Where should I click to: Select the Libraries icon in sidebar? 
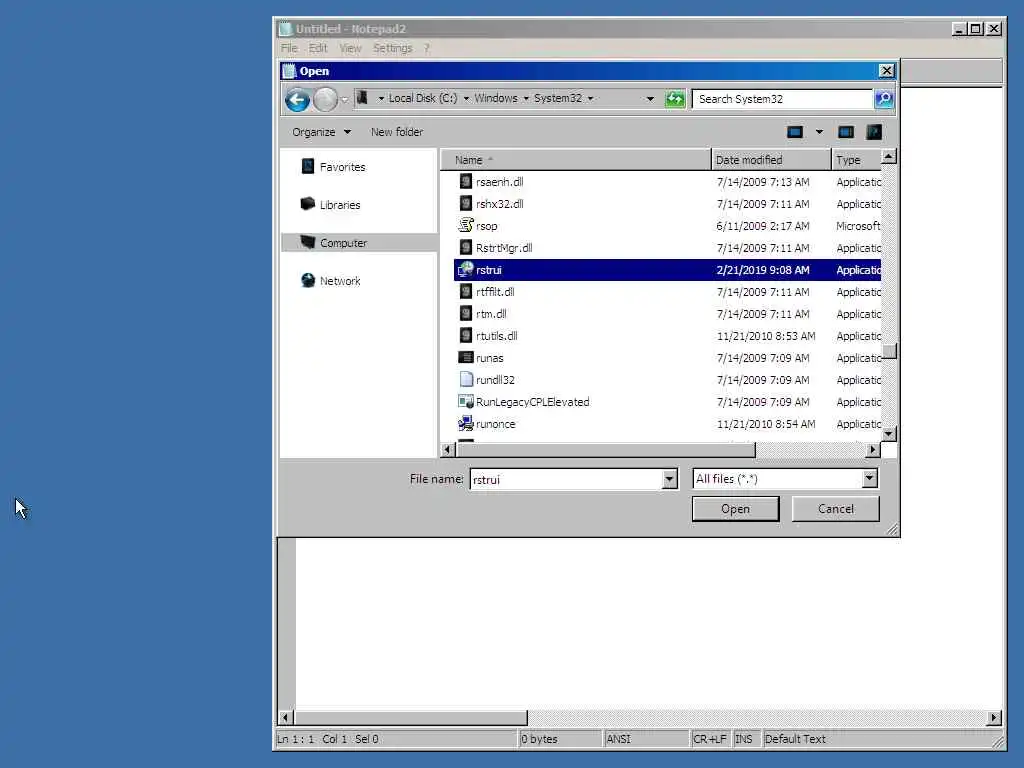[308, 204]
